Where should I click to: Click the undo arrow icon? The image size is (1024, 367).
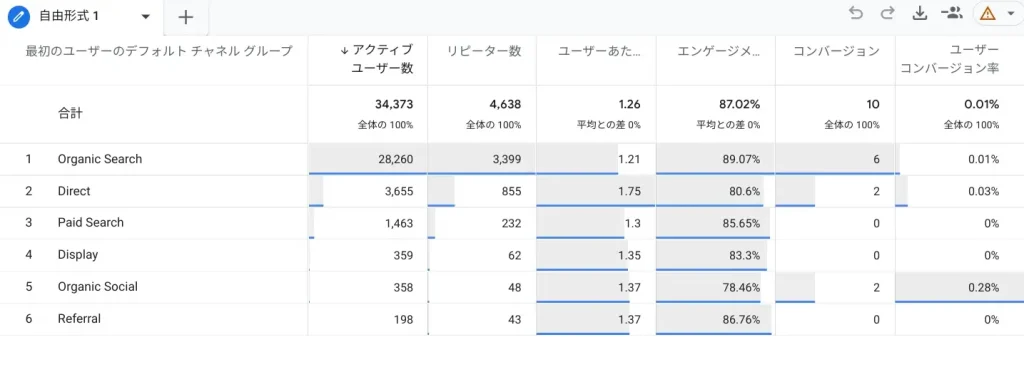[x=856, y=13]
